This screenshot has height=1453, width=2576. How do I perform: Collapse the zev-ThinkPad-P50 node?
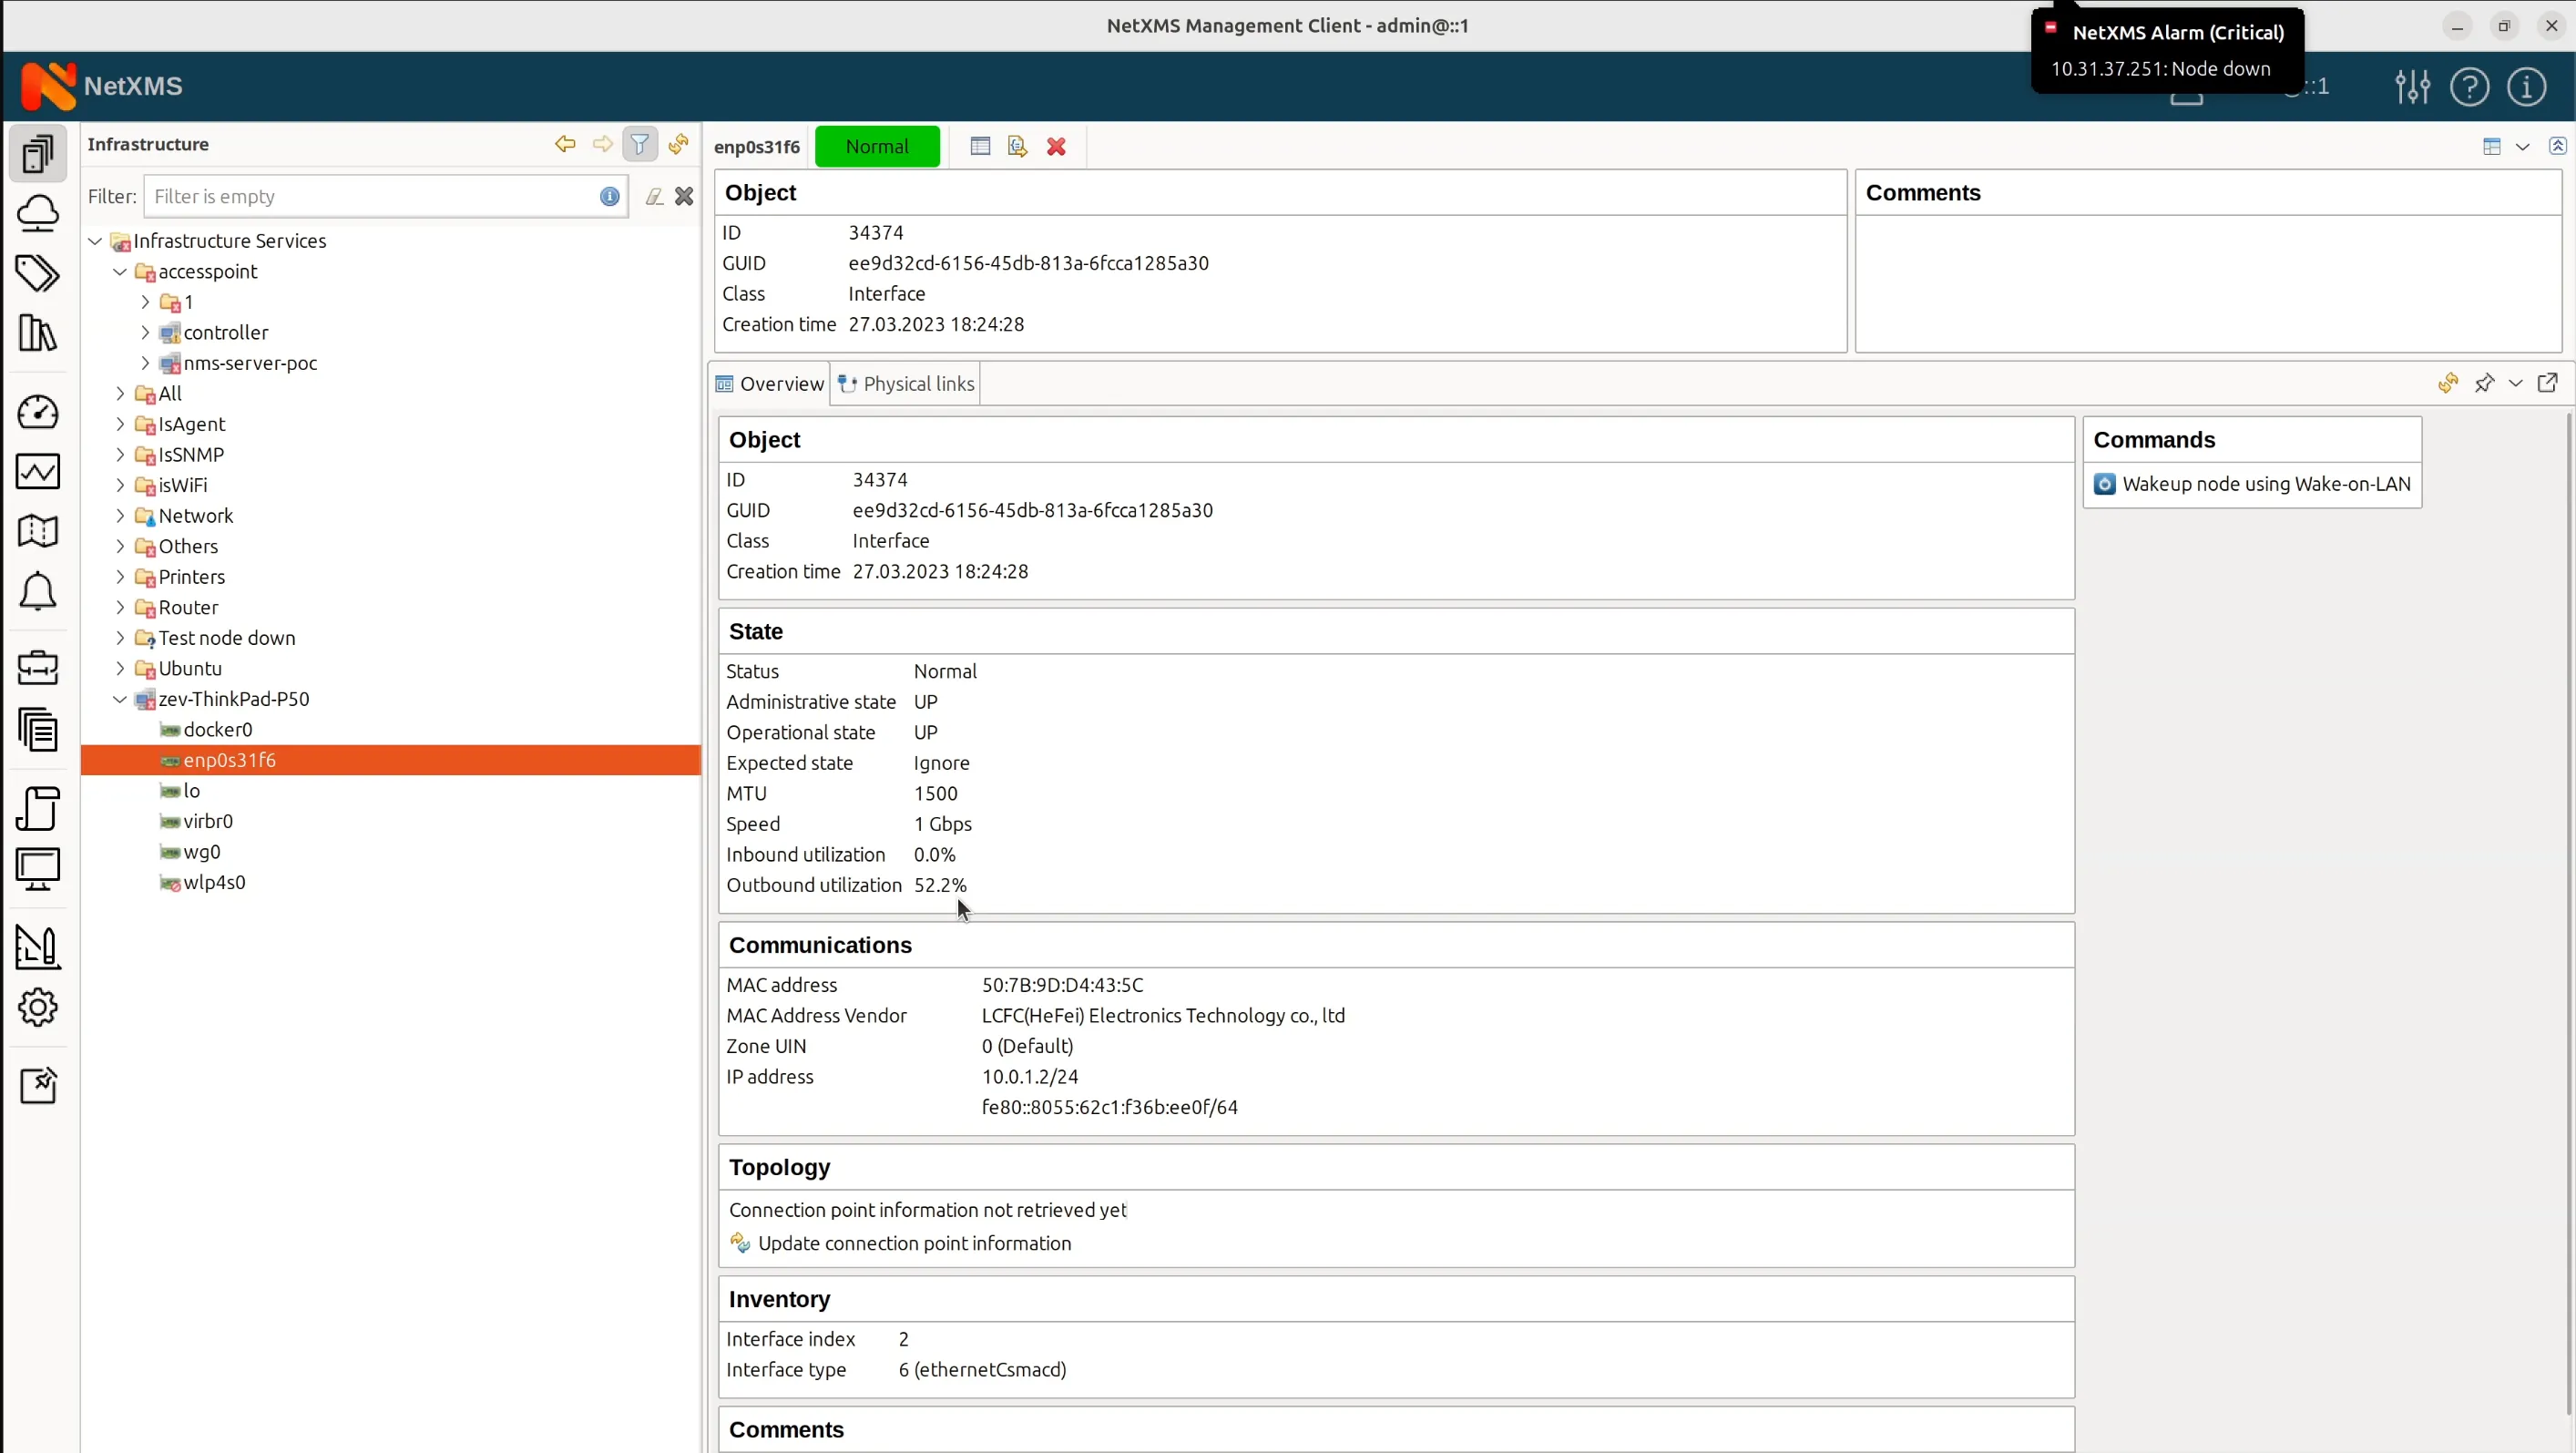click(119, 699)
